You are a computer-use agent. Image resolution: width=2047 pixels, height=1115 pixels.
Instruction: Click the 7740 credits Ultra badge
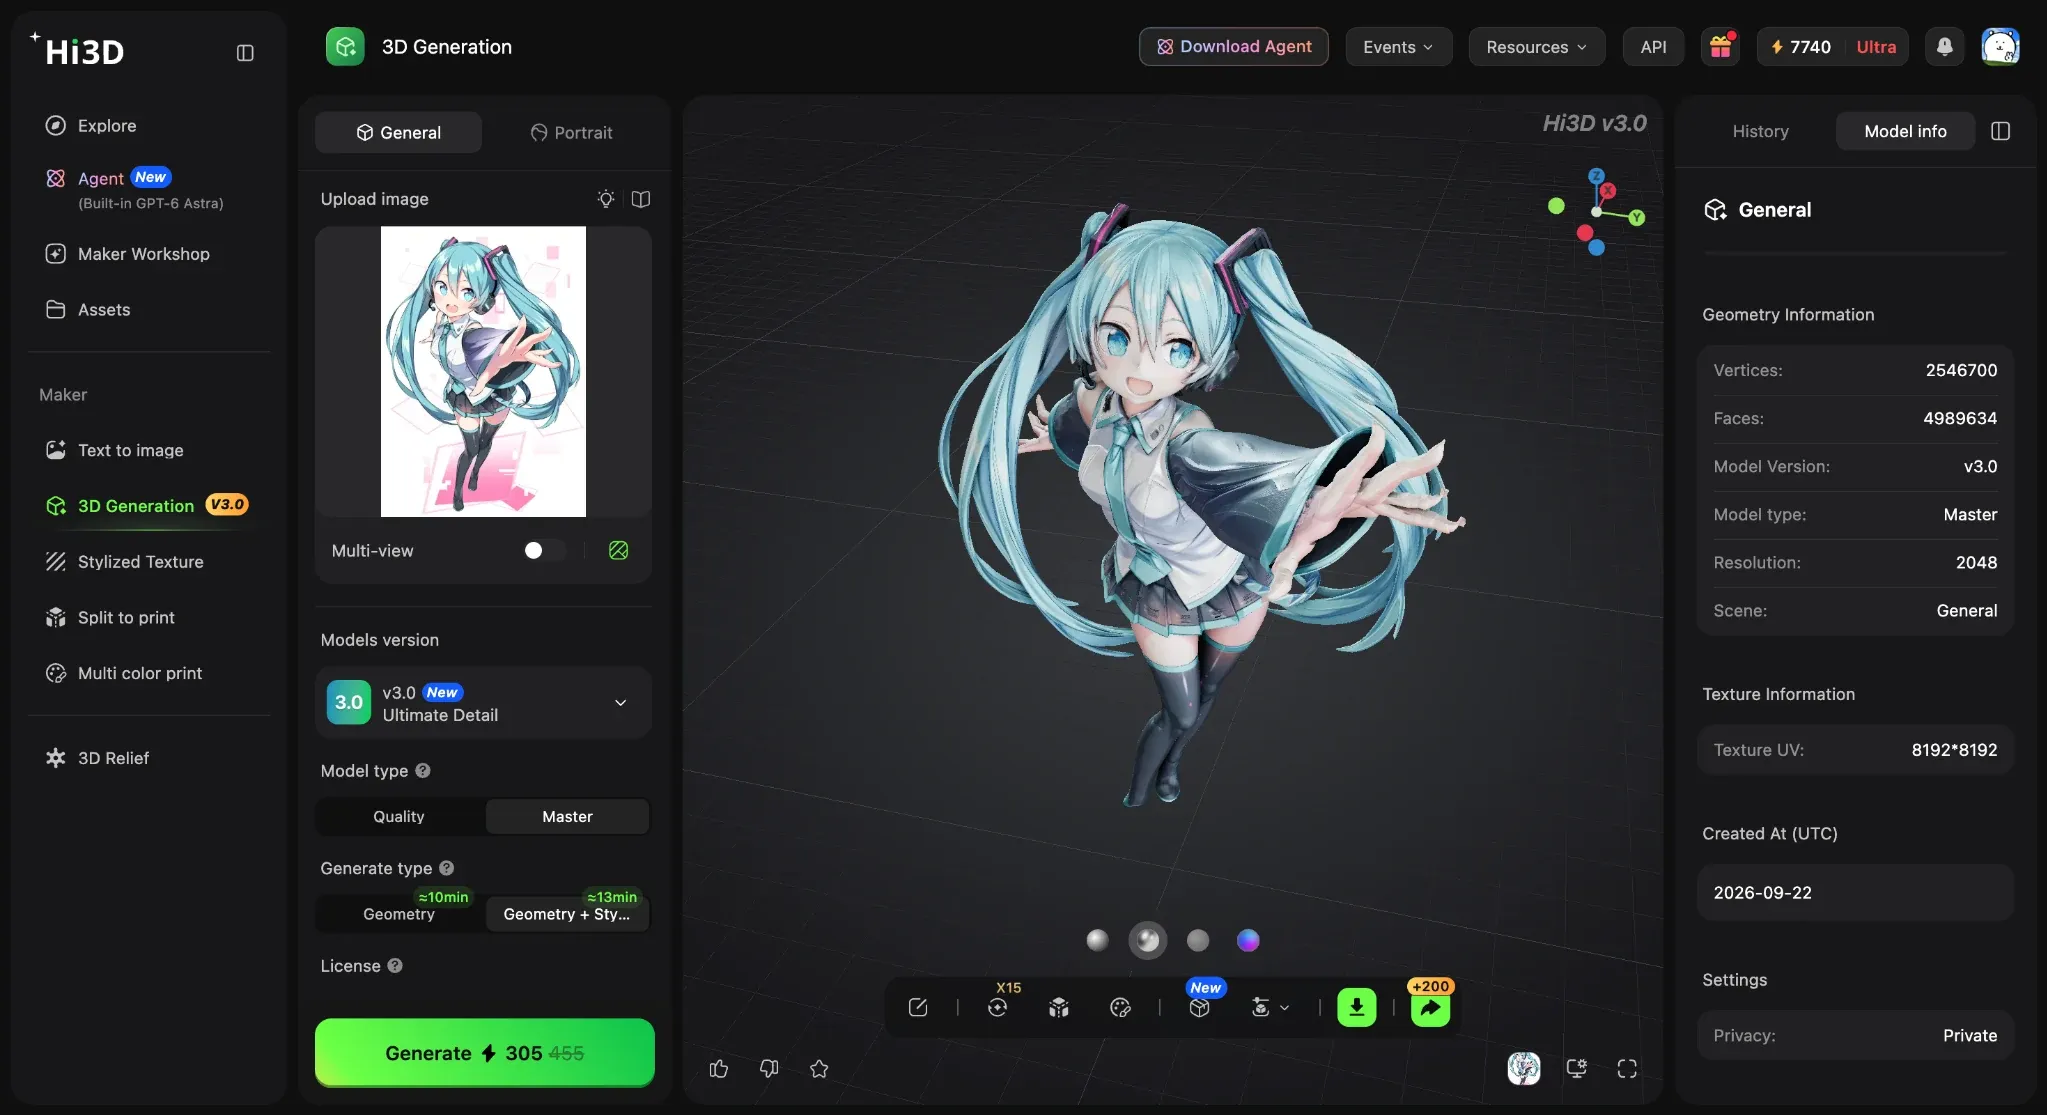(x=1833, y=47)
